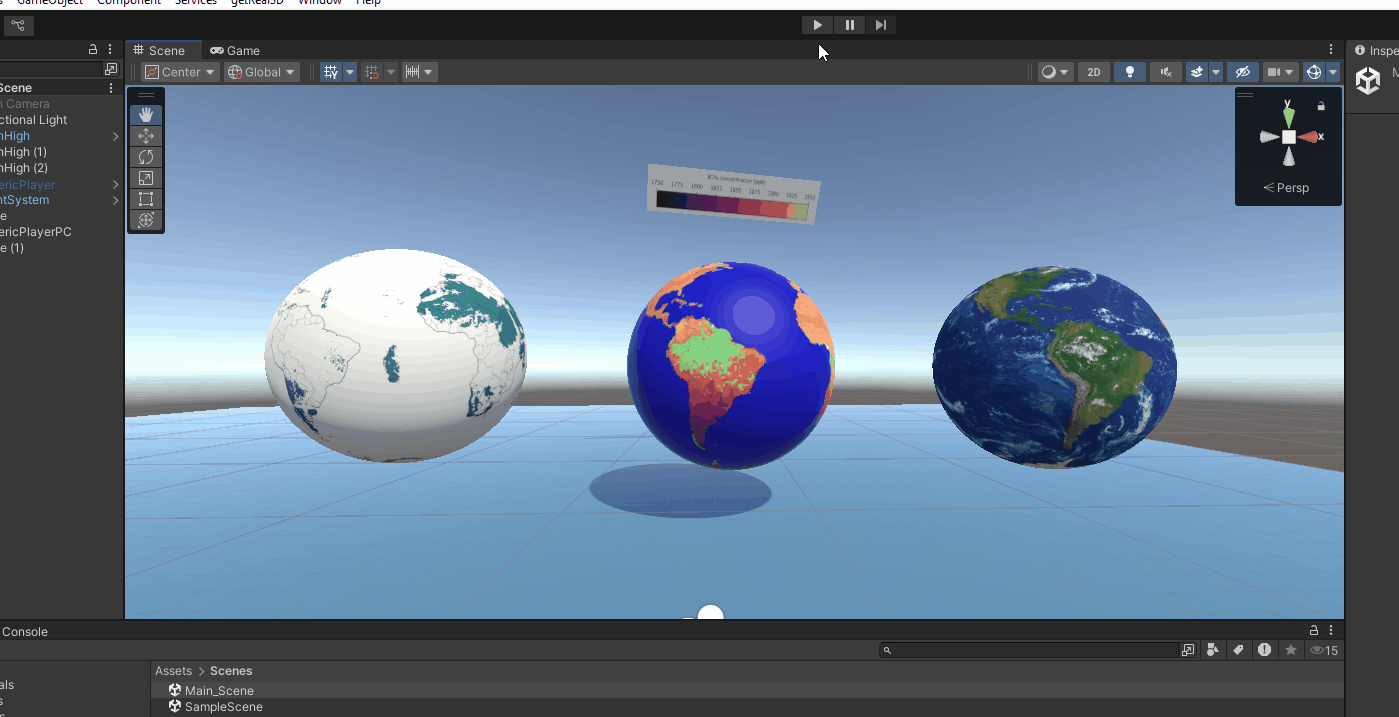1399x717 pixels.
Task: Switch to the Game tab
Action: coord(235,51)
